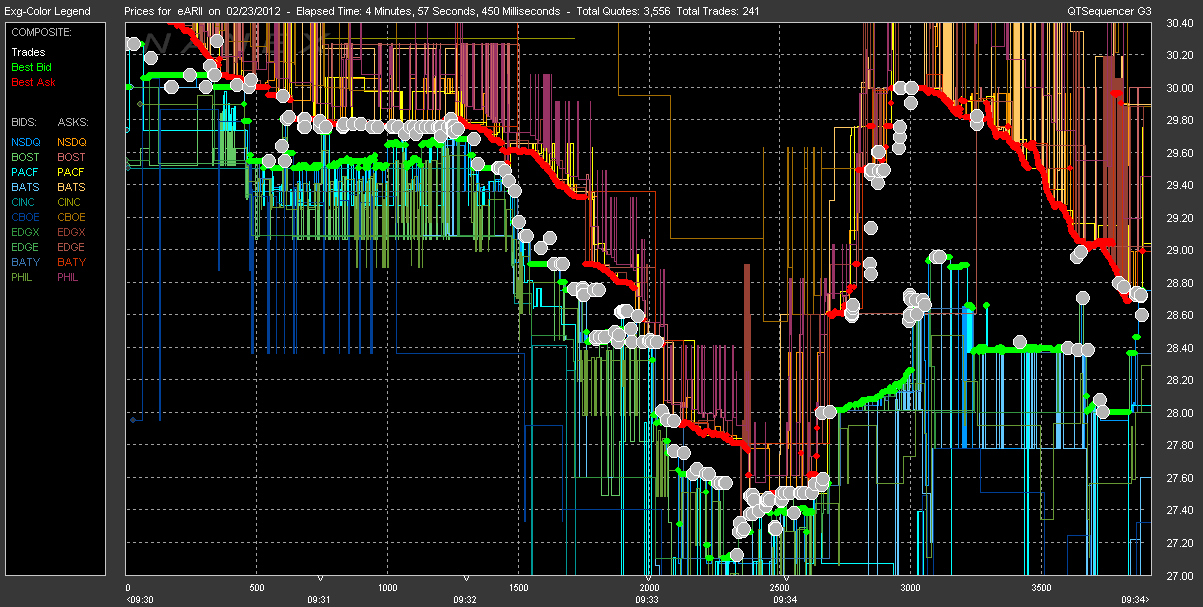The image size is (1203, 607).
Task: Click BATY in the BIDS column
Action: (x=26, y=262)
